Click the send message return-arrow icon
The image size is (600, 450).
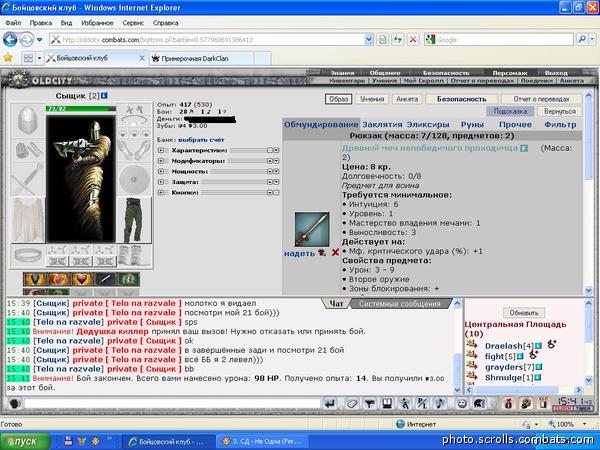pos(330,403)
